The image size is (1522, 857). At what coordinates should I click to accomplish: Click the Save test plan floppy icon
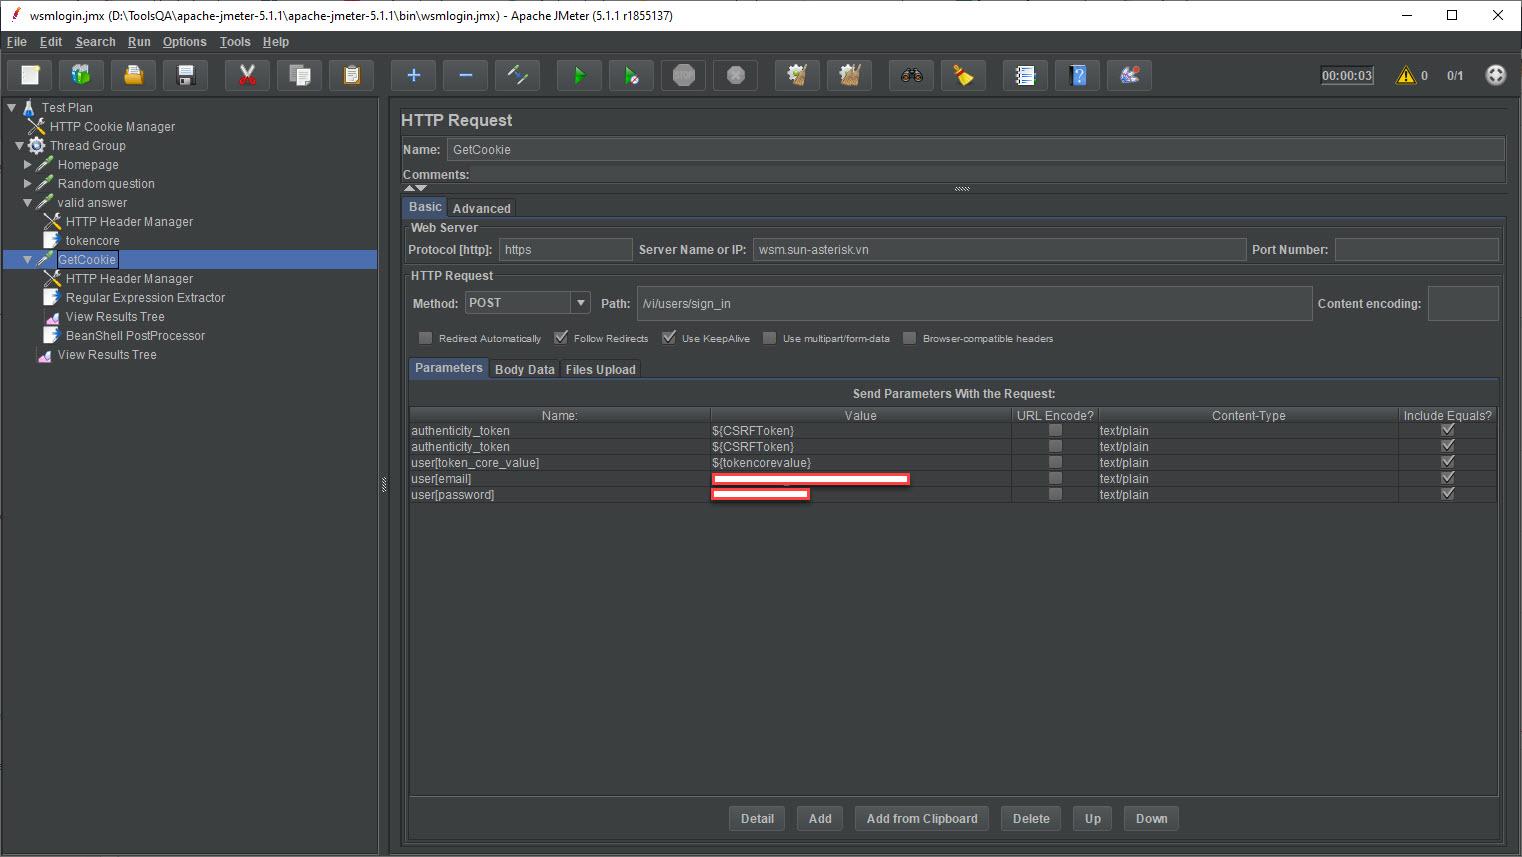tap(185, 75)
